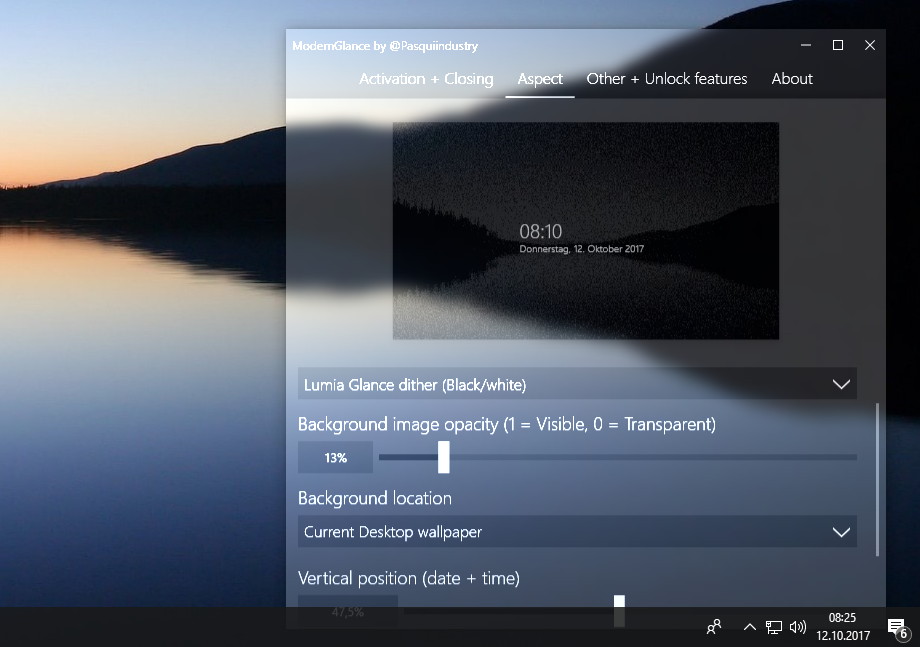Switch to the Activation + Closing tab

[426, 79]
